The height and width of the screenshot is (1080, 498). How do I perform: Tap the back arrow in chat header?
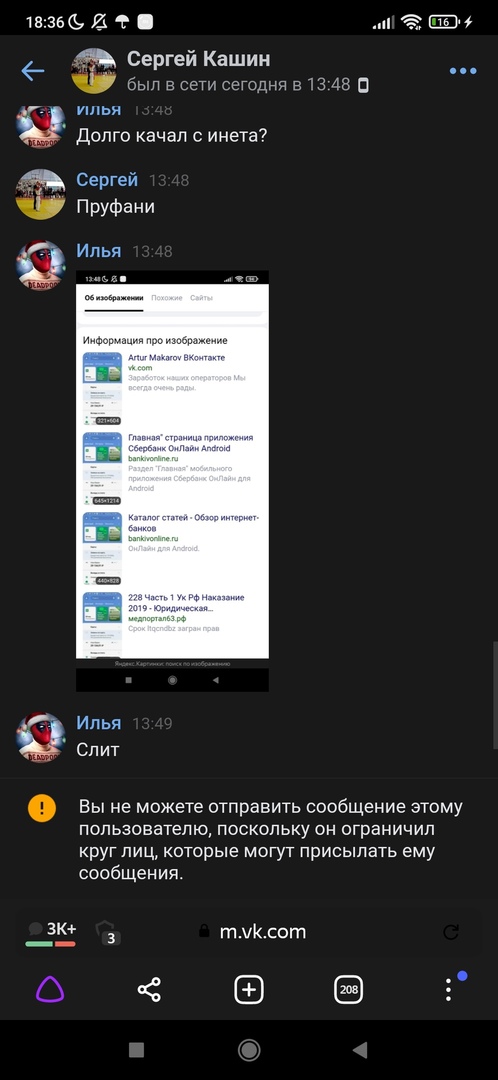pyautogui.click(x=32, y=71)
